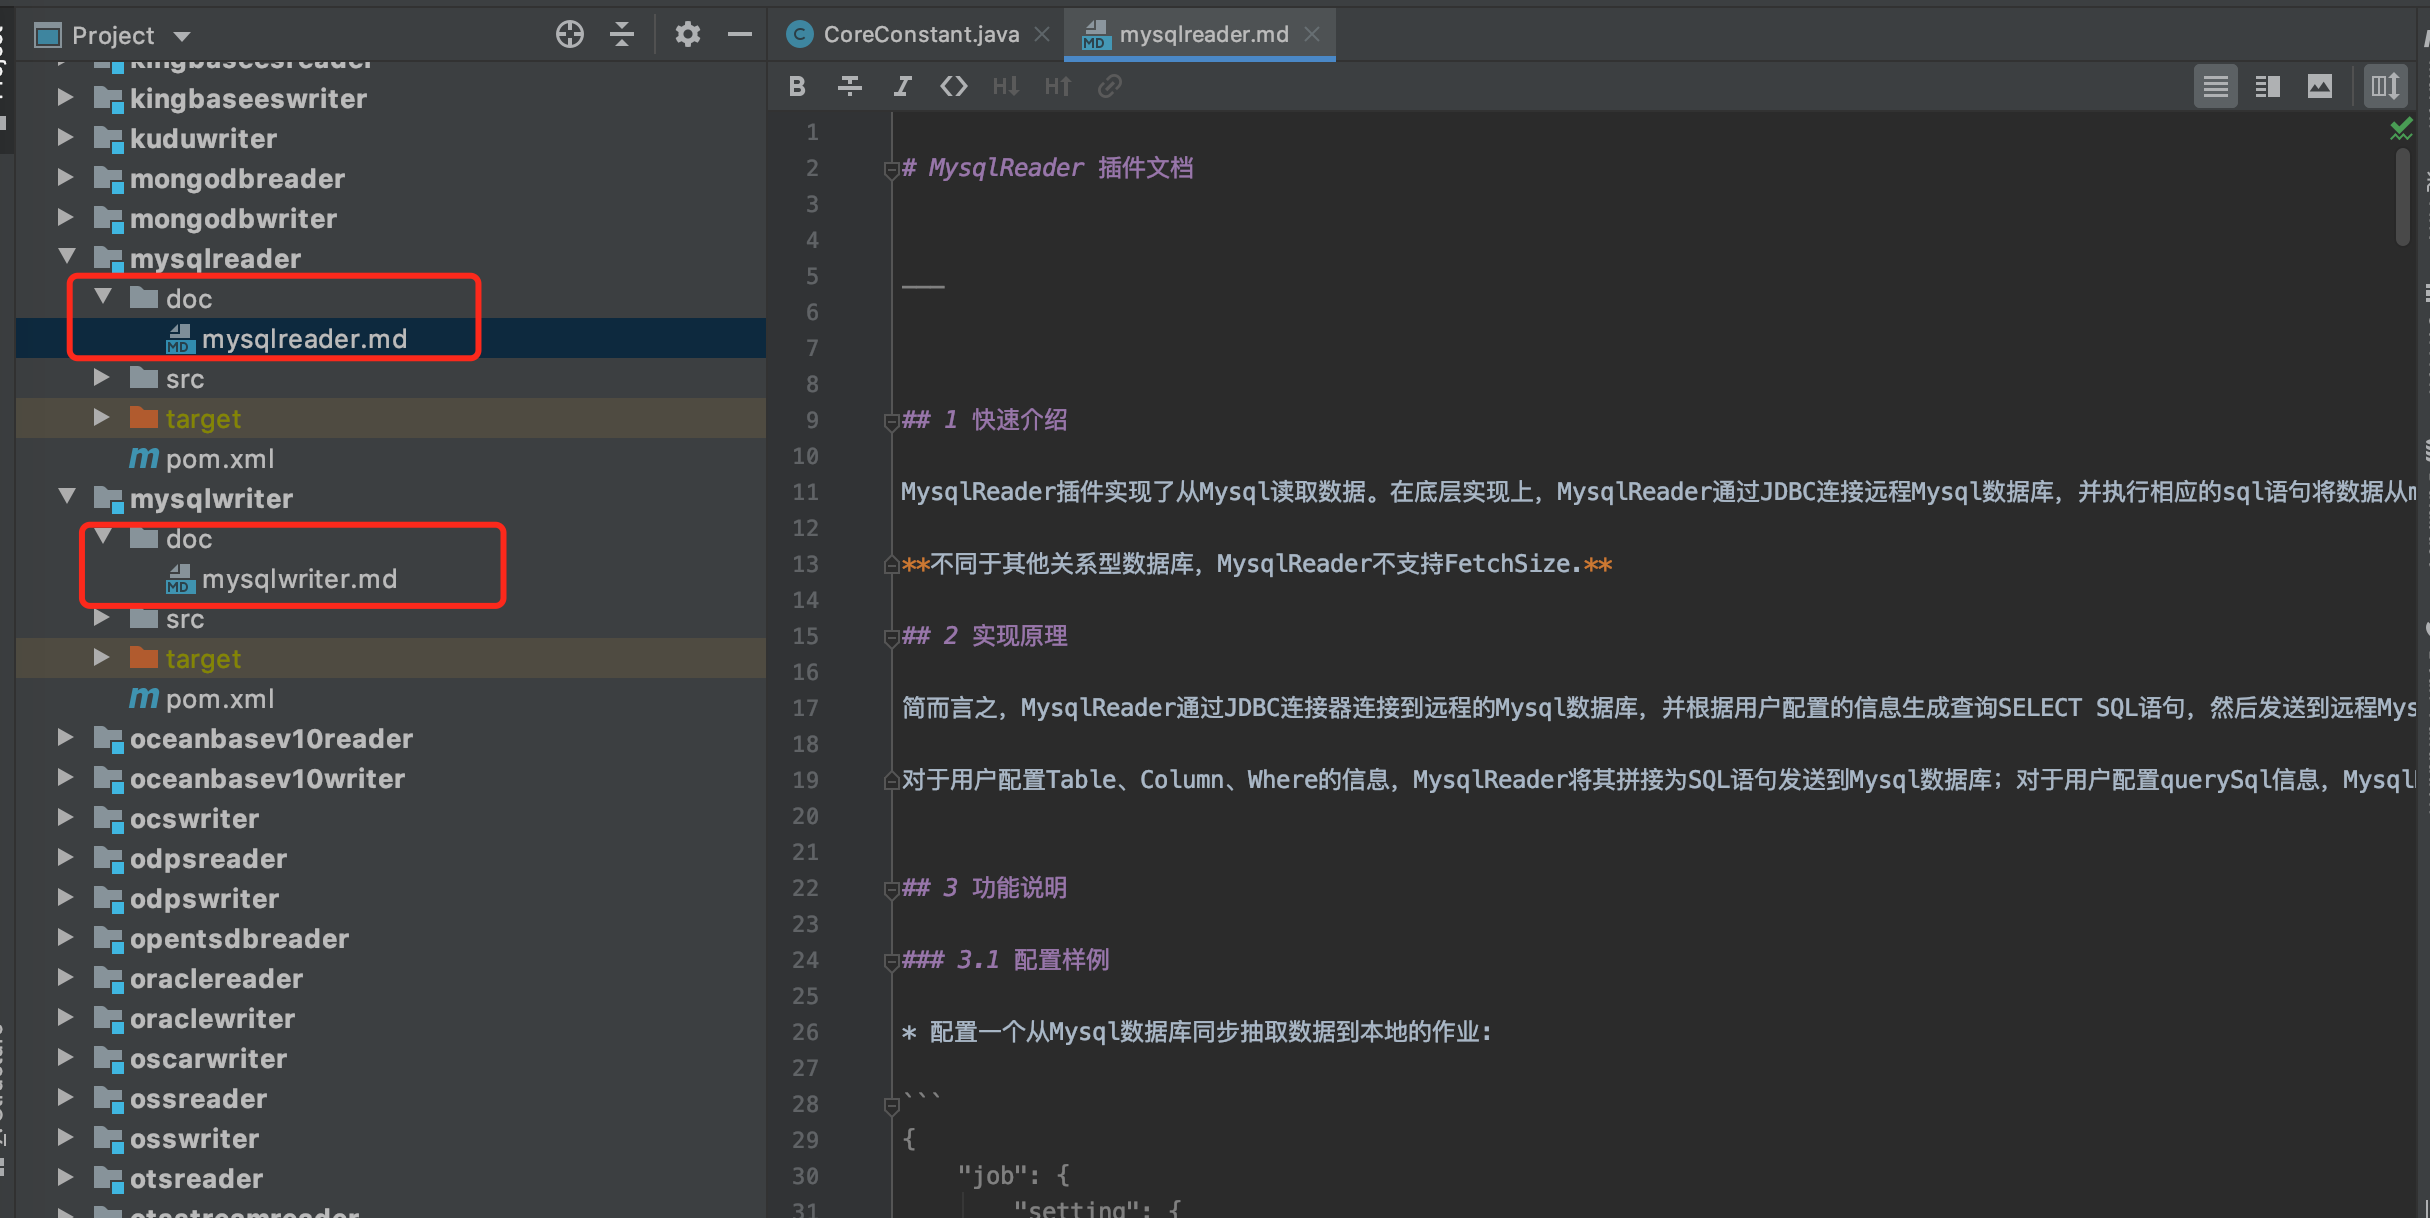
Task: Close the mysqlreader.md tab
Action: pos(1312,35)
